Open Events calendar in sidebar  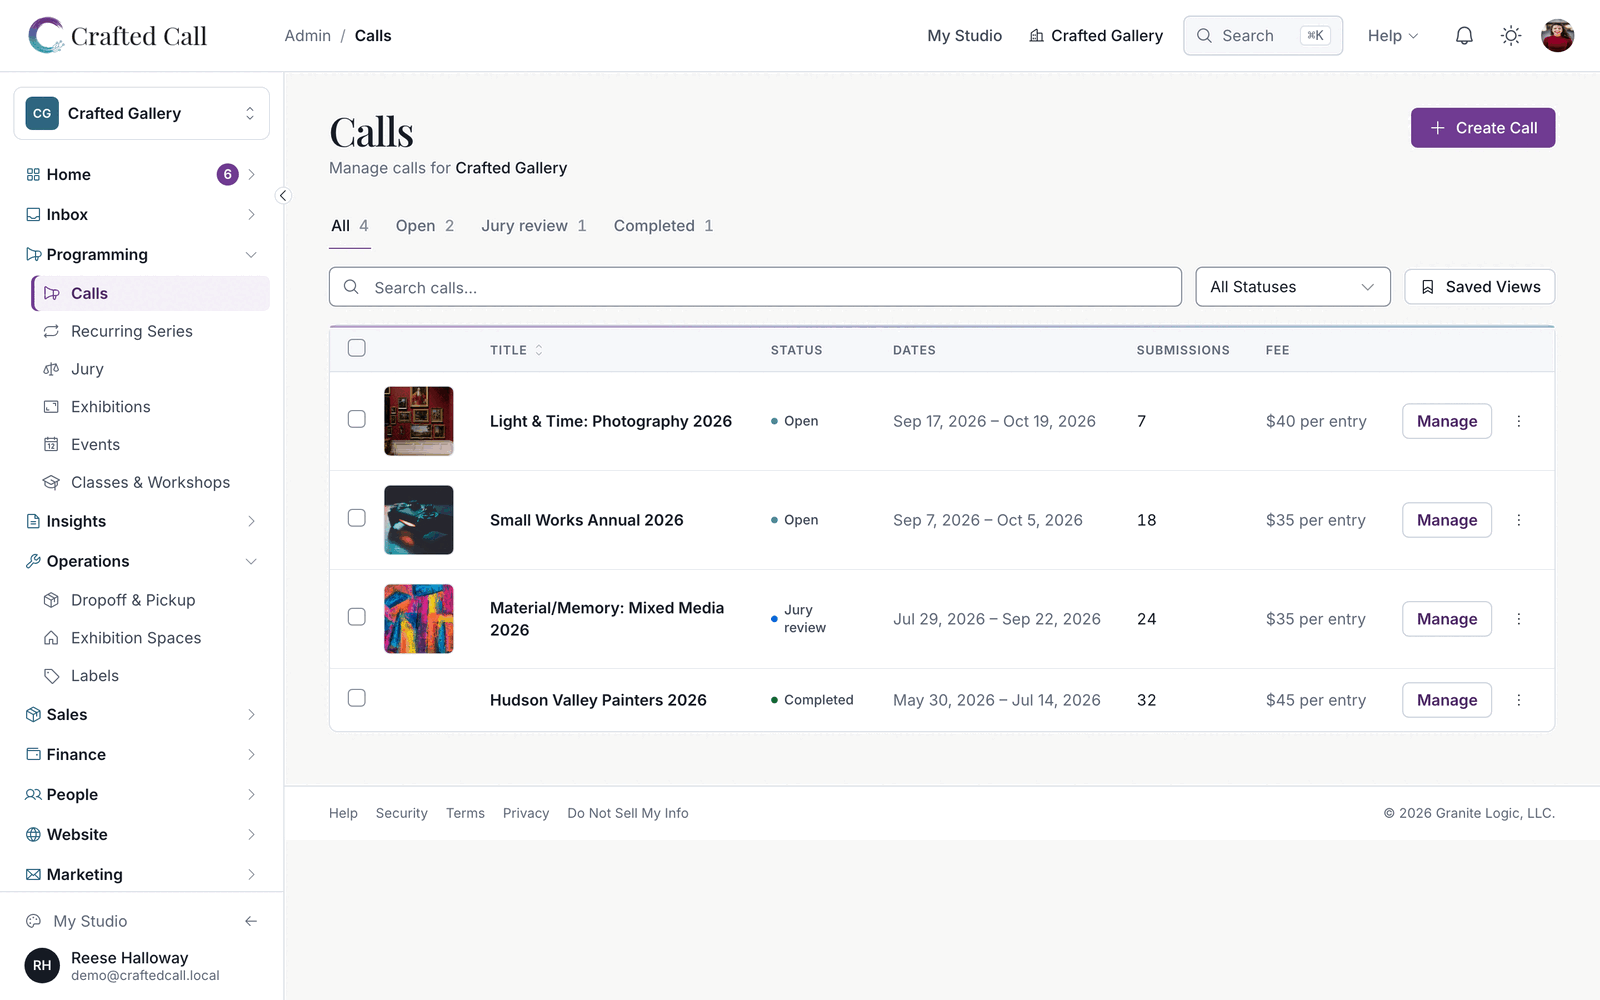pyautogui.click(x=150, y=445)
